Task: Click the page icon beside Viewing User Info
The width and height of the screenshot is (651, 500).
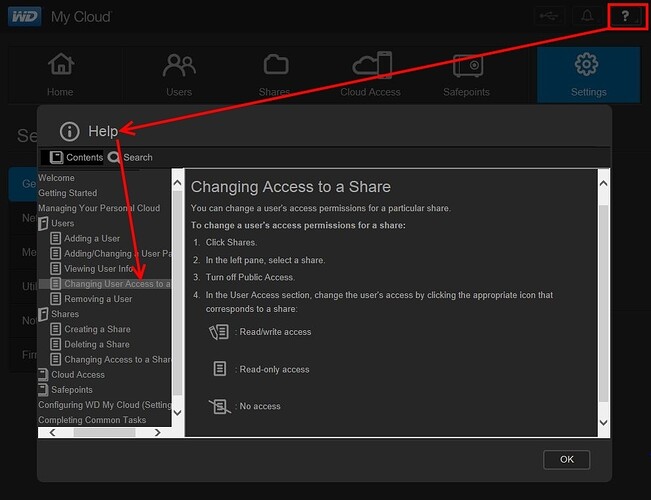Action: [x=56, y=269]
